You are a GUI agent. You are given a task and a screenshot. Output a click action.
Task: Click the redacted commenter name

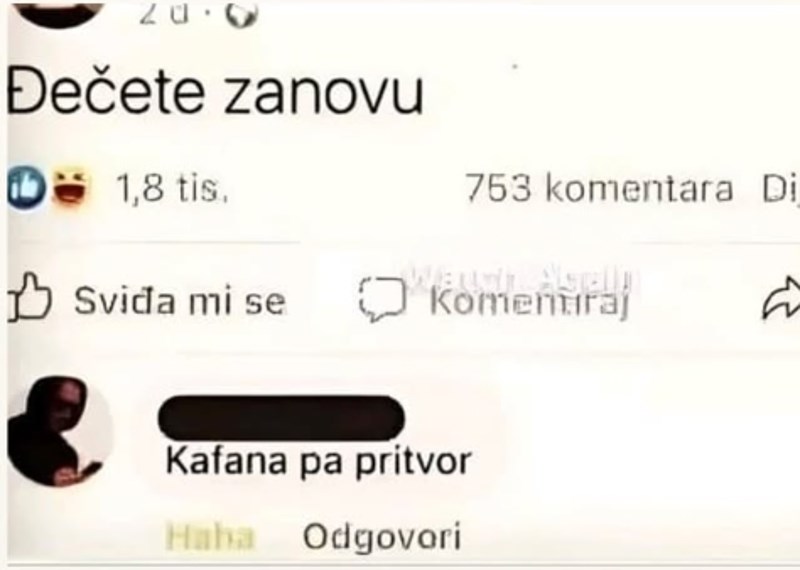(x=281, y=417)
